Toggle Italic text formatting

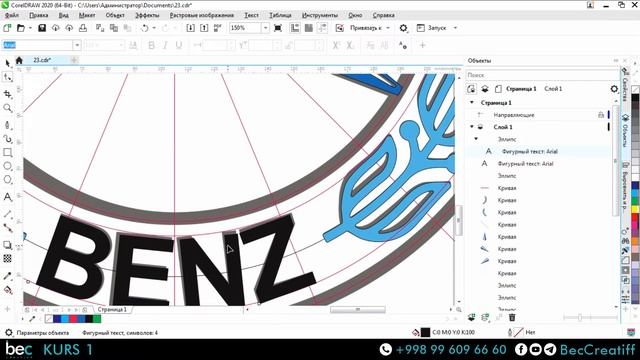[165, 45]
